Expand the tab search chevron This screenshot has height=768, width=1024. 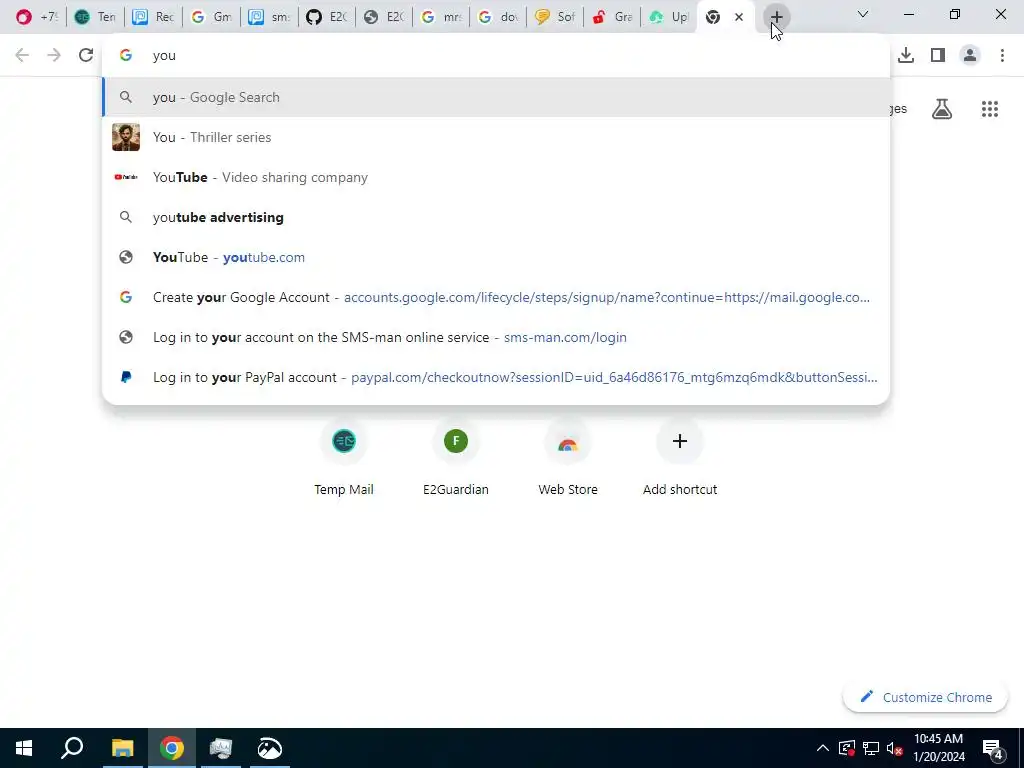(x=863, y=14)
